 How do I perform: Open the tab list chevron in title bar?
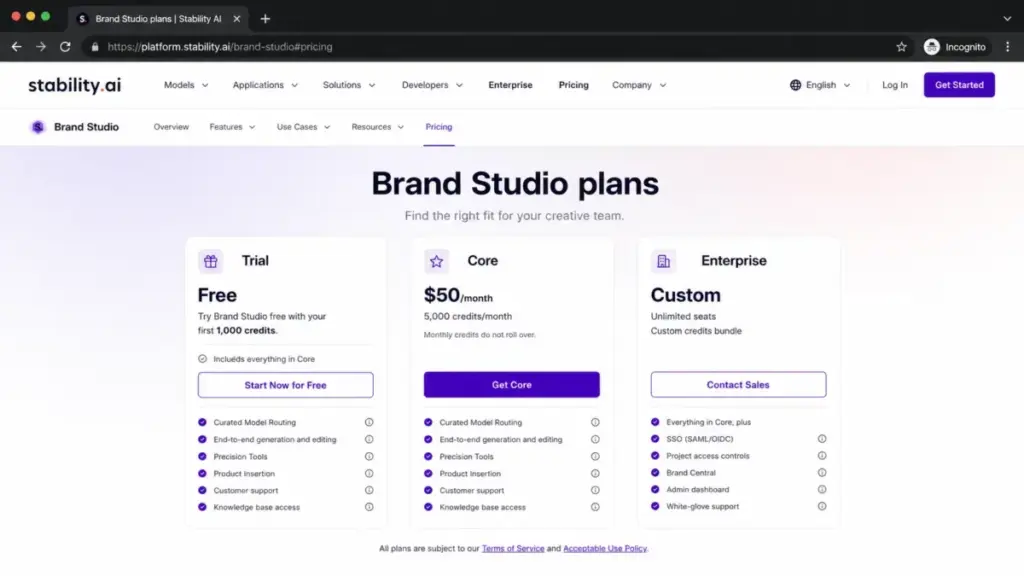1007,19
